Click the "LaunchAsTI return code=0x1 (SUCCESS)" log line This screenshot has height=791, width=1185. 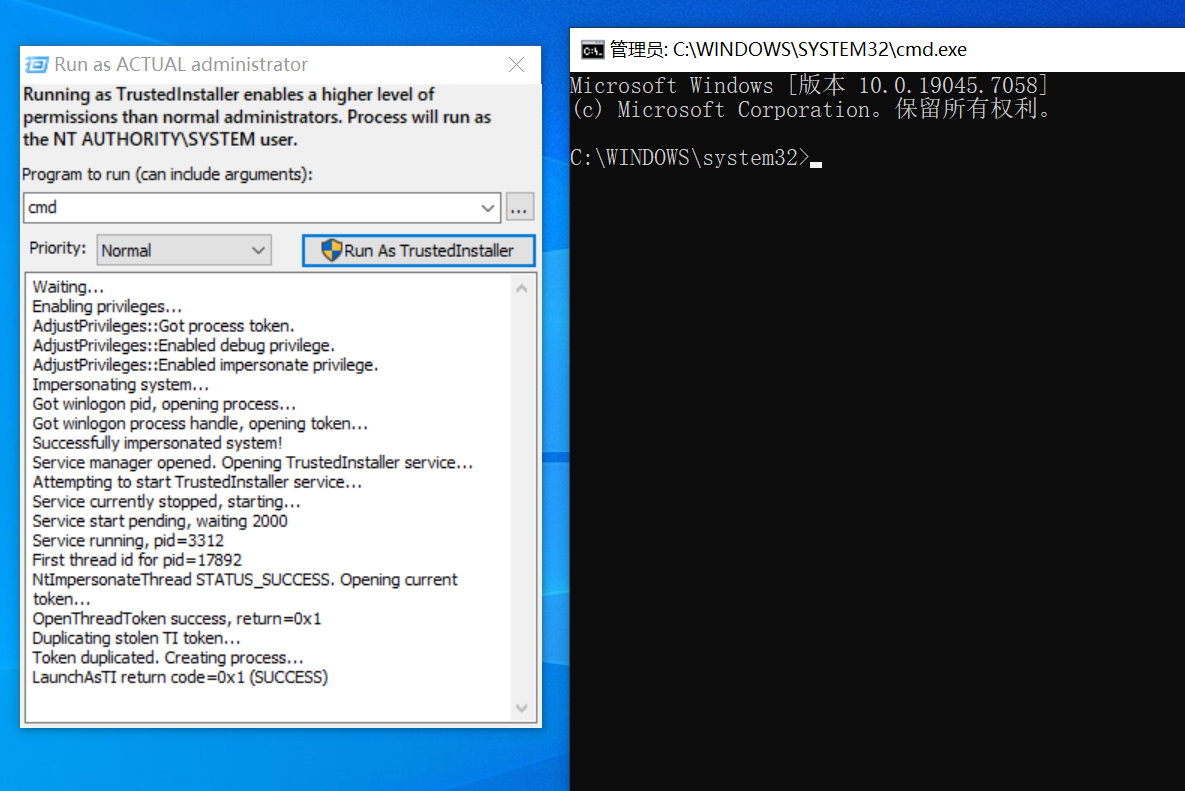click(x=180, y=677)
